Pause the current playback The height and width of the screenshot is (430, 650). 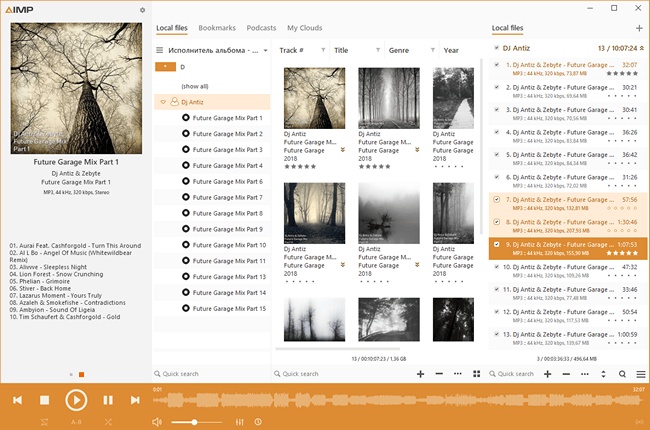[108, 400]
